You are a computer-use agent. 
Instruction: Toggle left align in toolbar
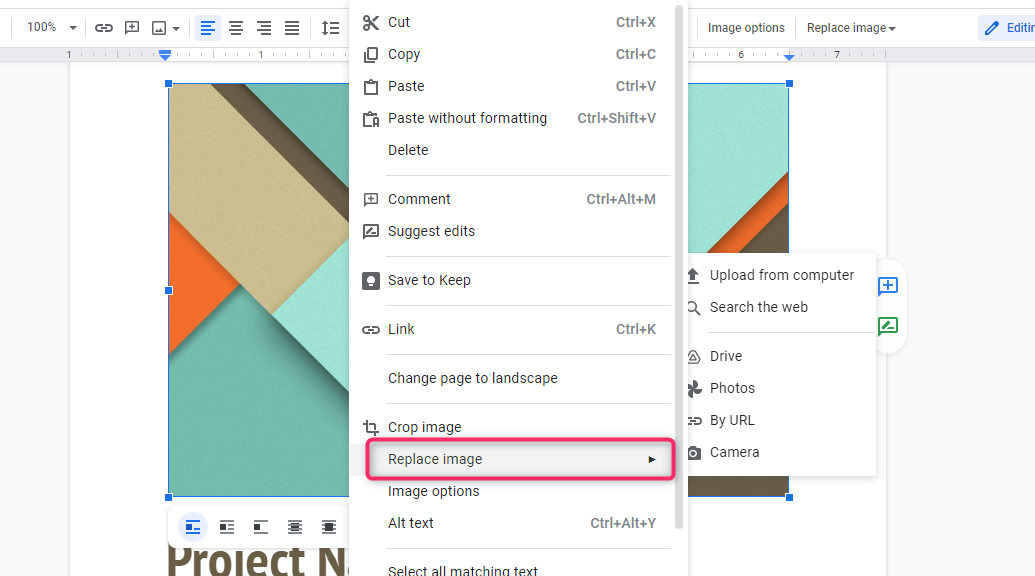pyautogui.click(x=208, y=28)
